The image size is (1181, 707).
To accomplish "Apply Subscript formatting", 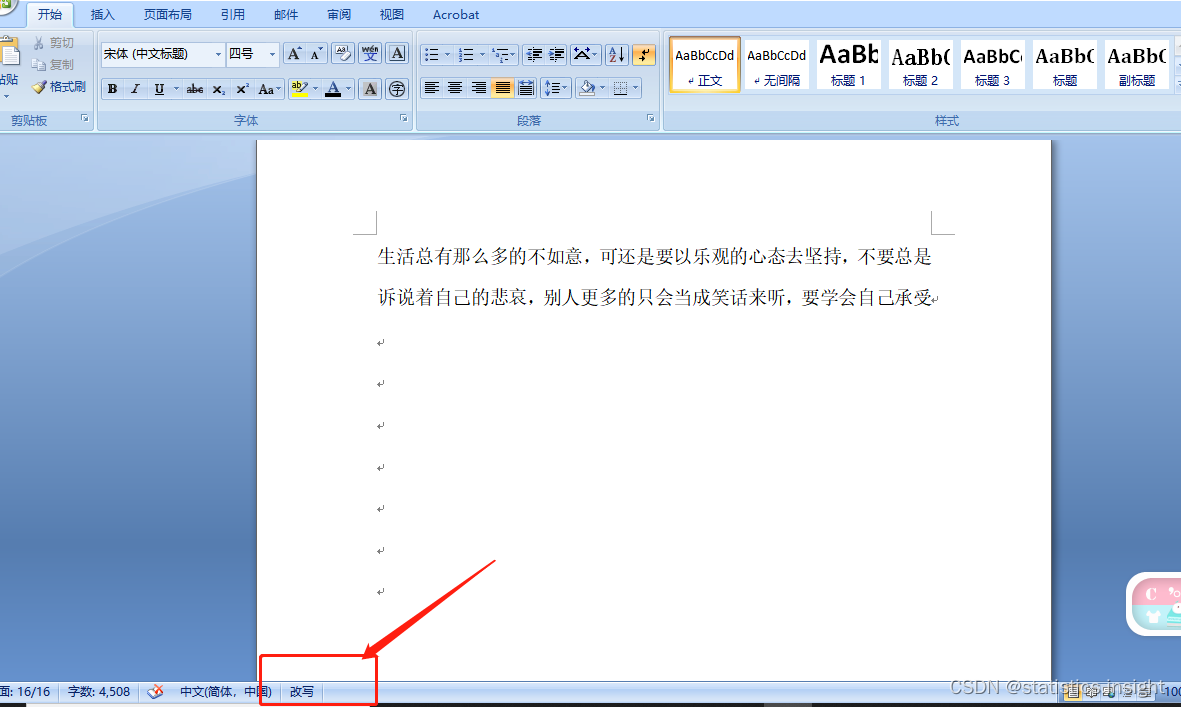I will (x=218, y=89).
